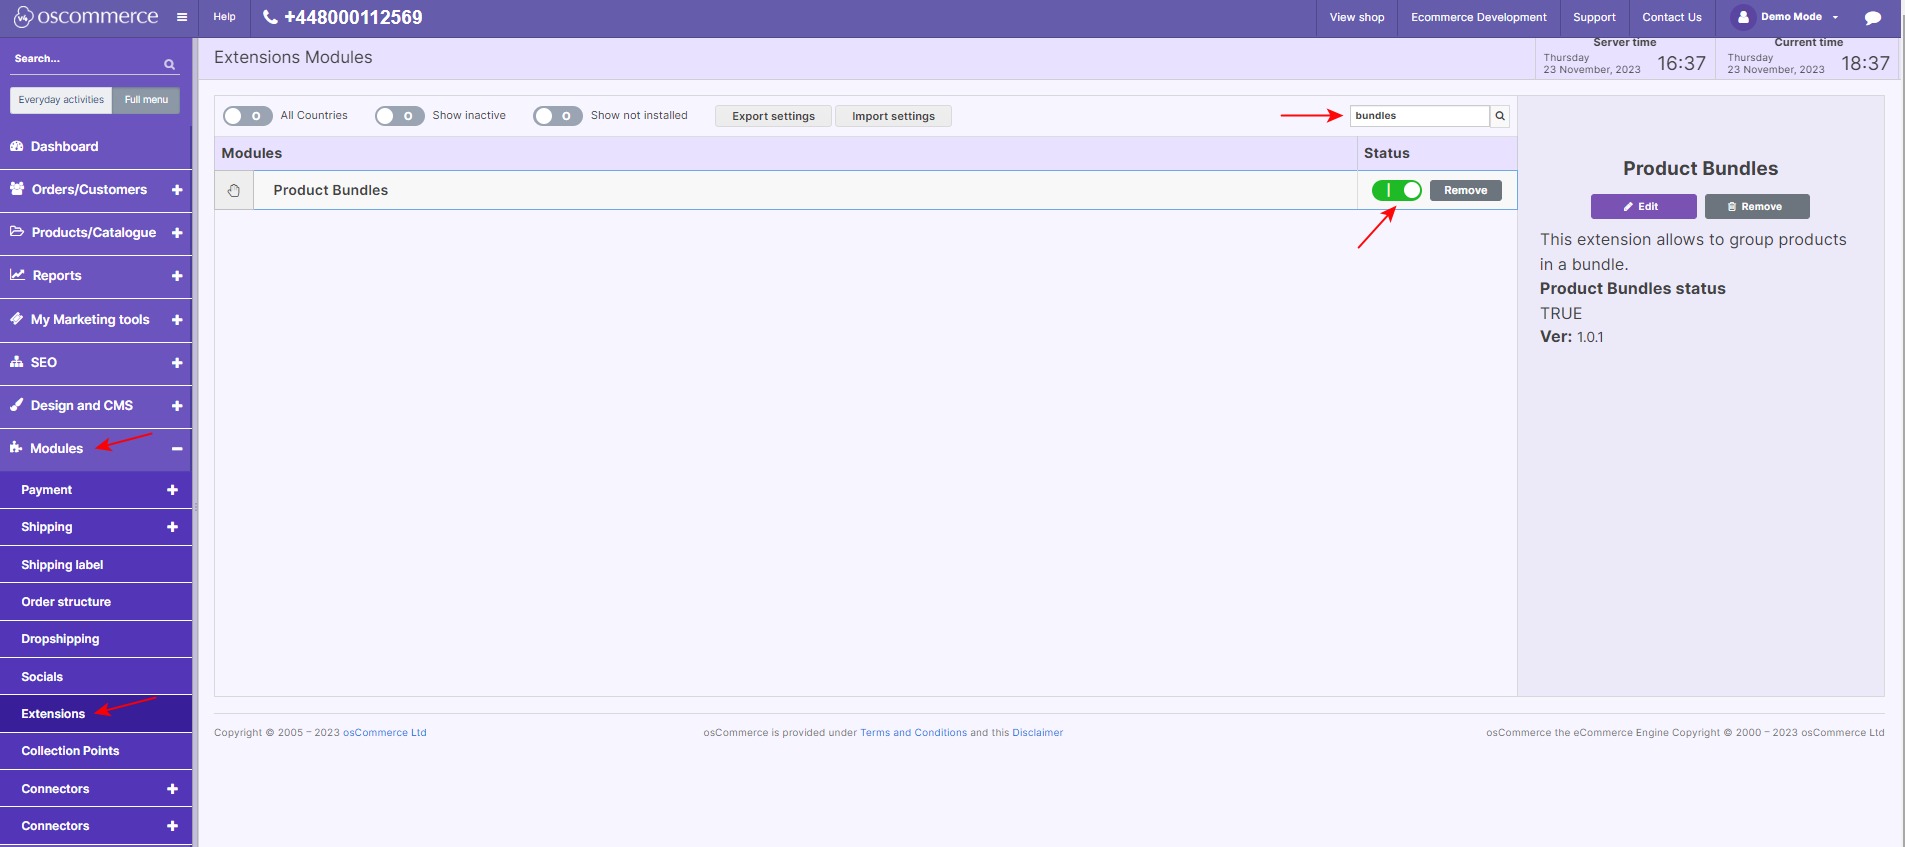Focus the bundles search input field
1905x847 pixels.
pyautogui.click(x=1420, y=116)
